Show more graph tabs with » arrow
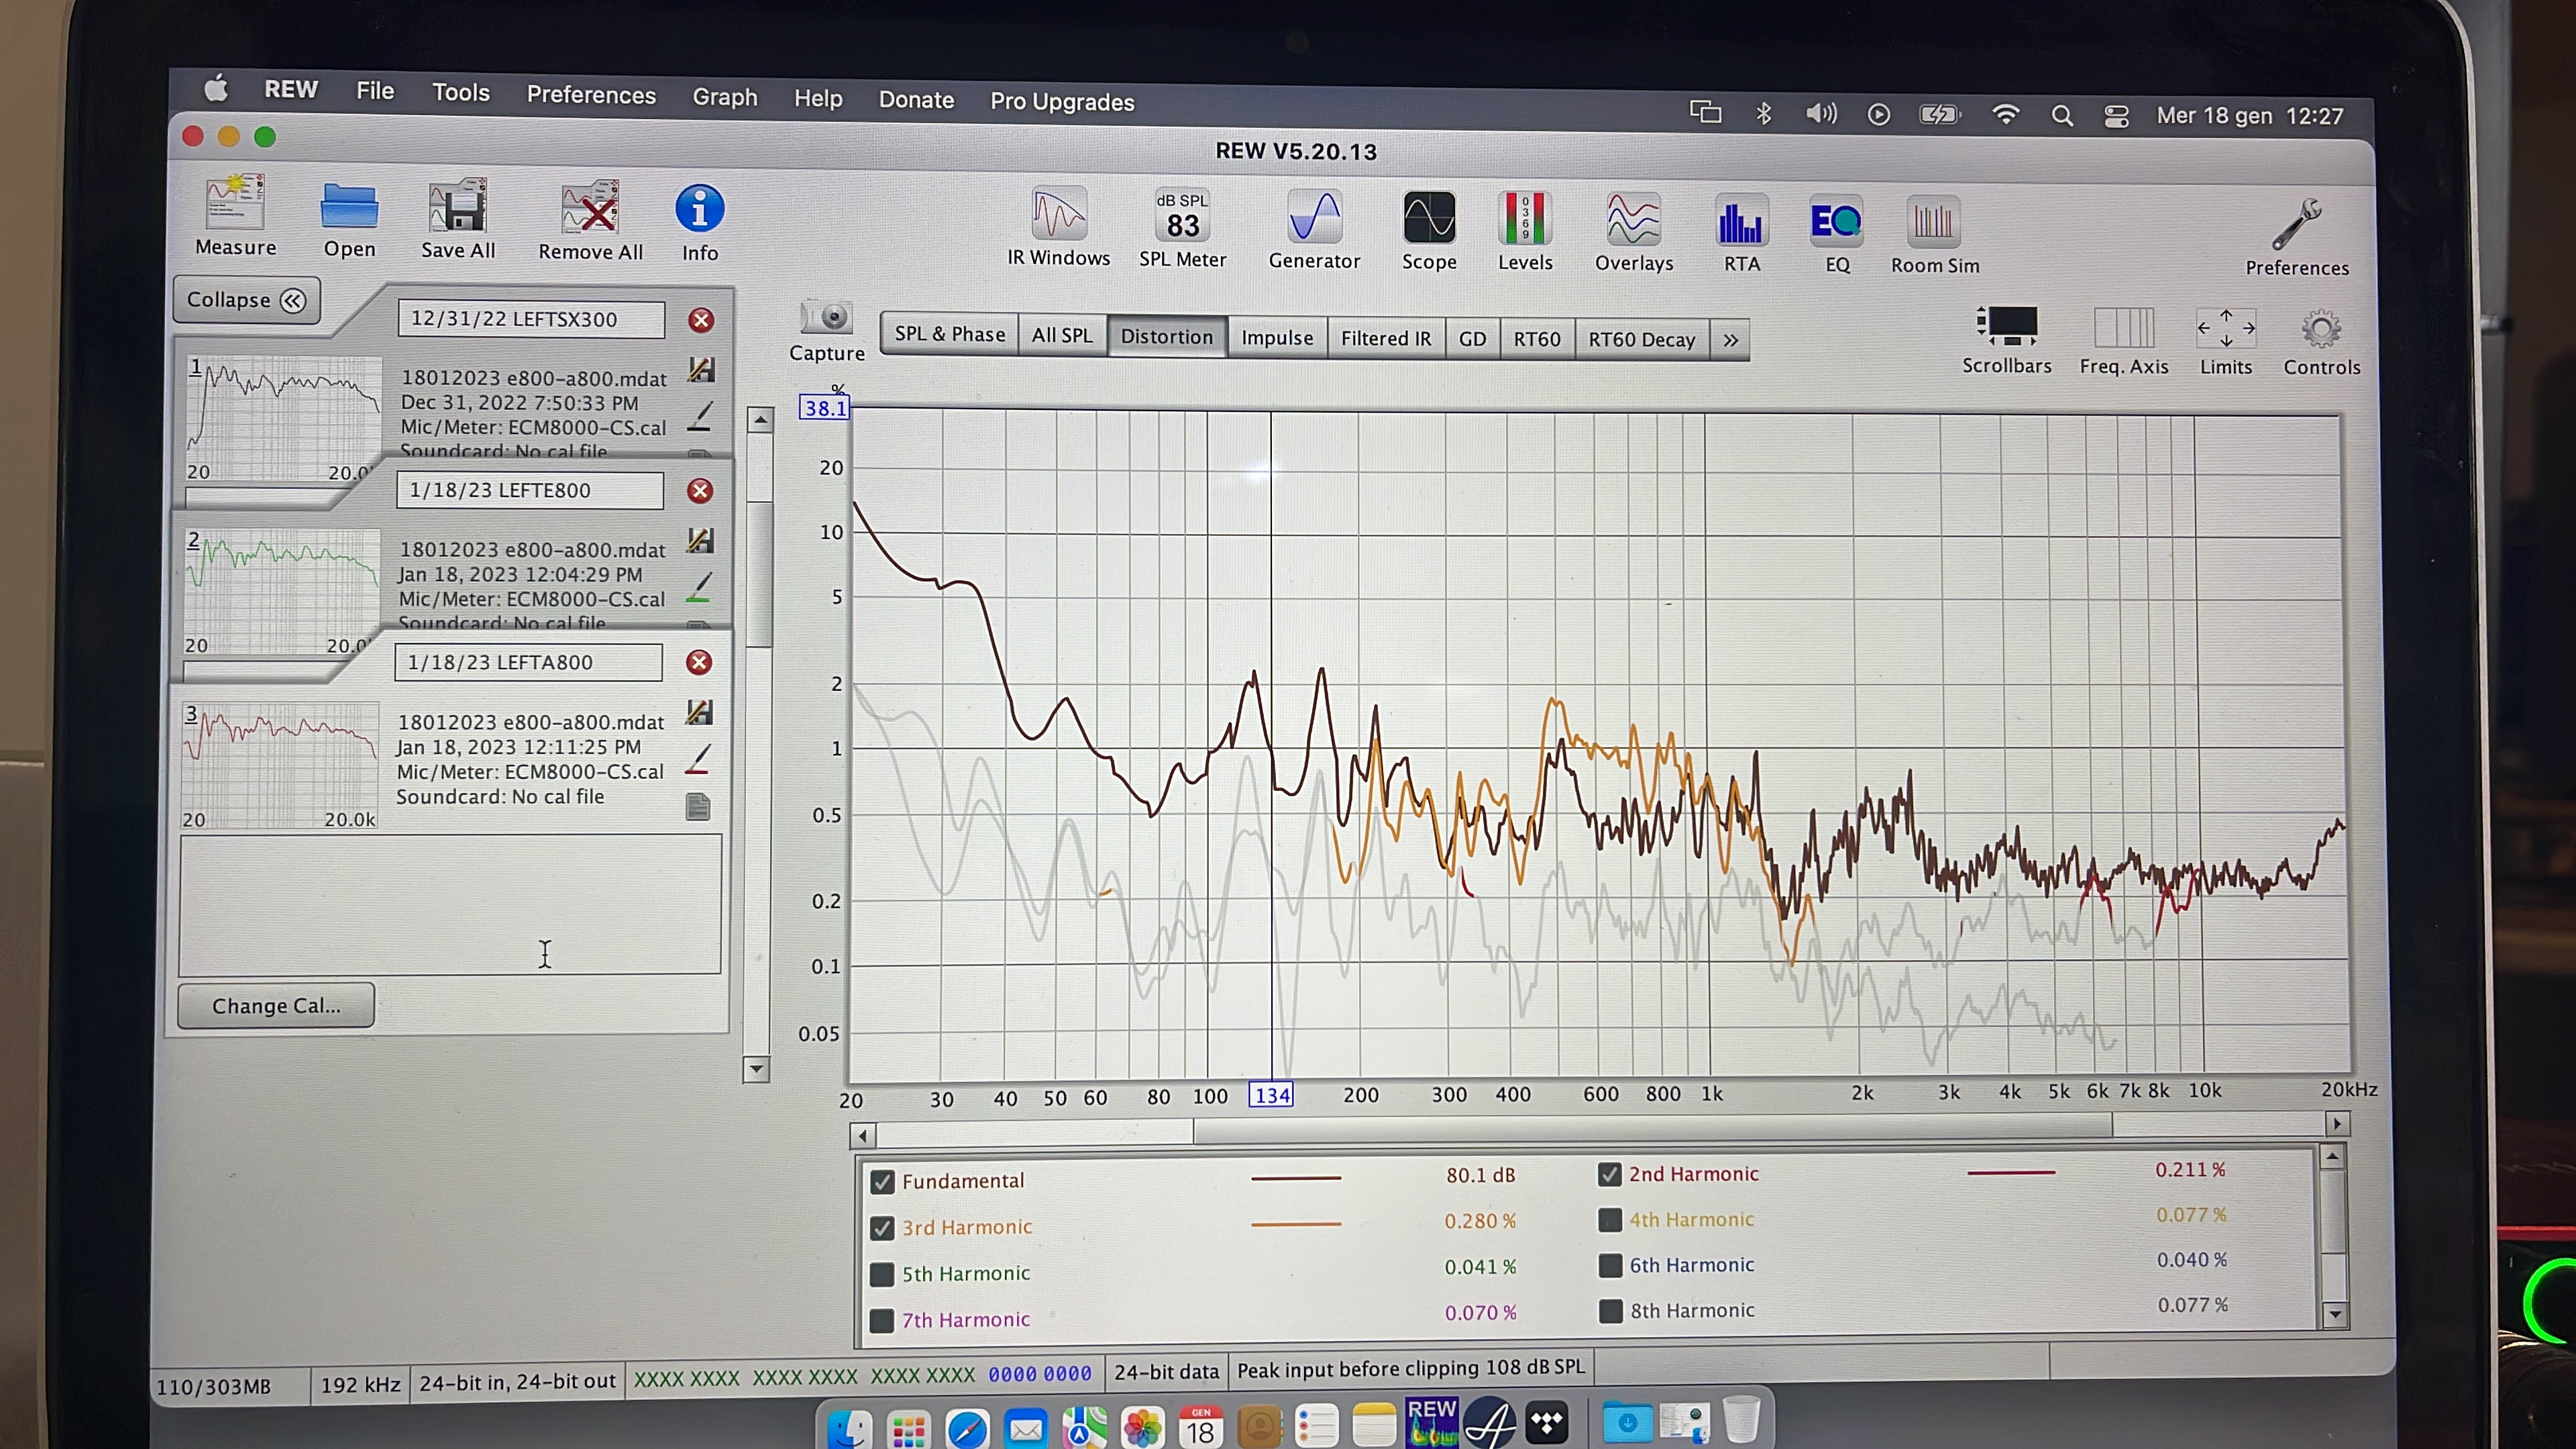The image size is (2576, 1449). click(x=1730, y=341)
